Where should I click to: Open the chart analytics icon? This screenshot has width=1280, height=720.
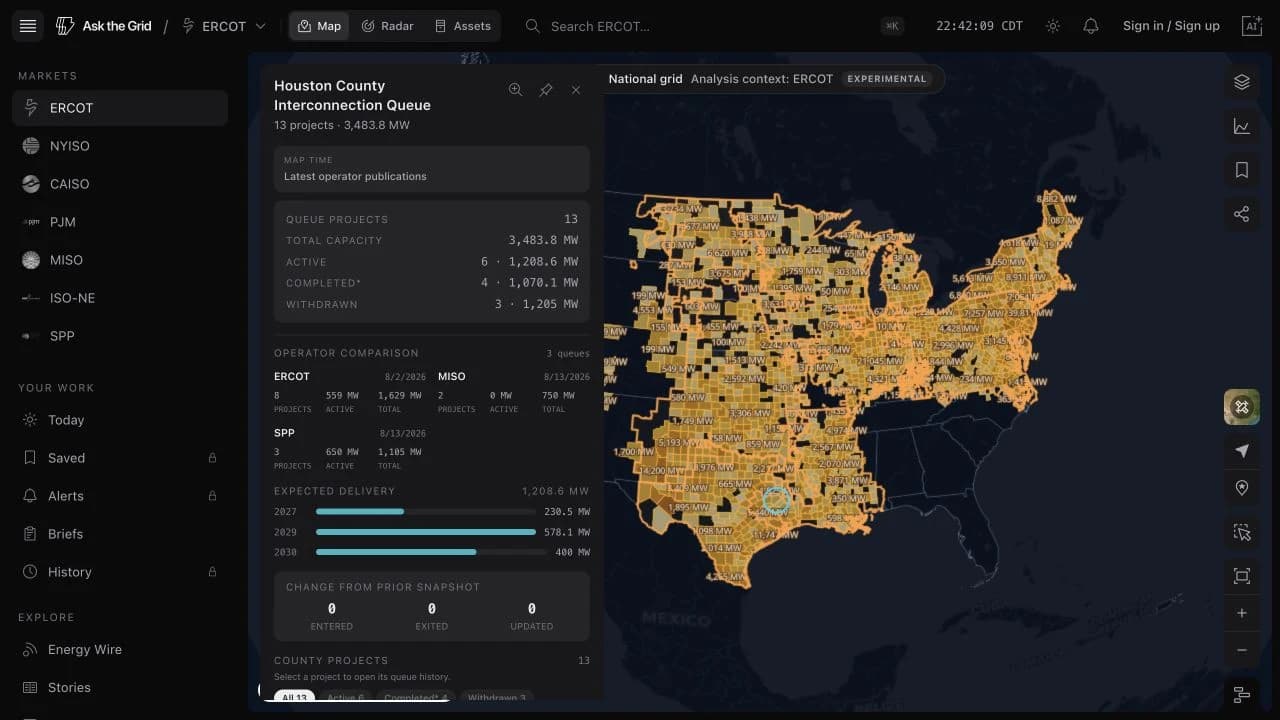tap(1242, 126)
